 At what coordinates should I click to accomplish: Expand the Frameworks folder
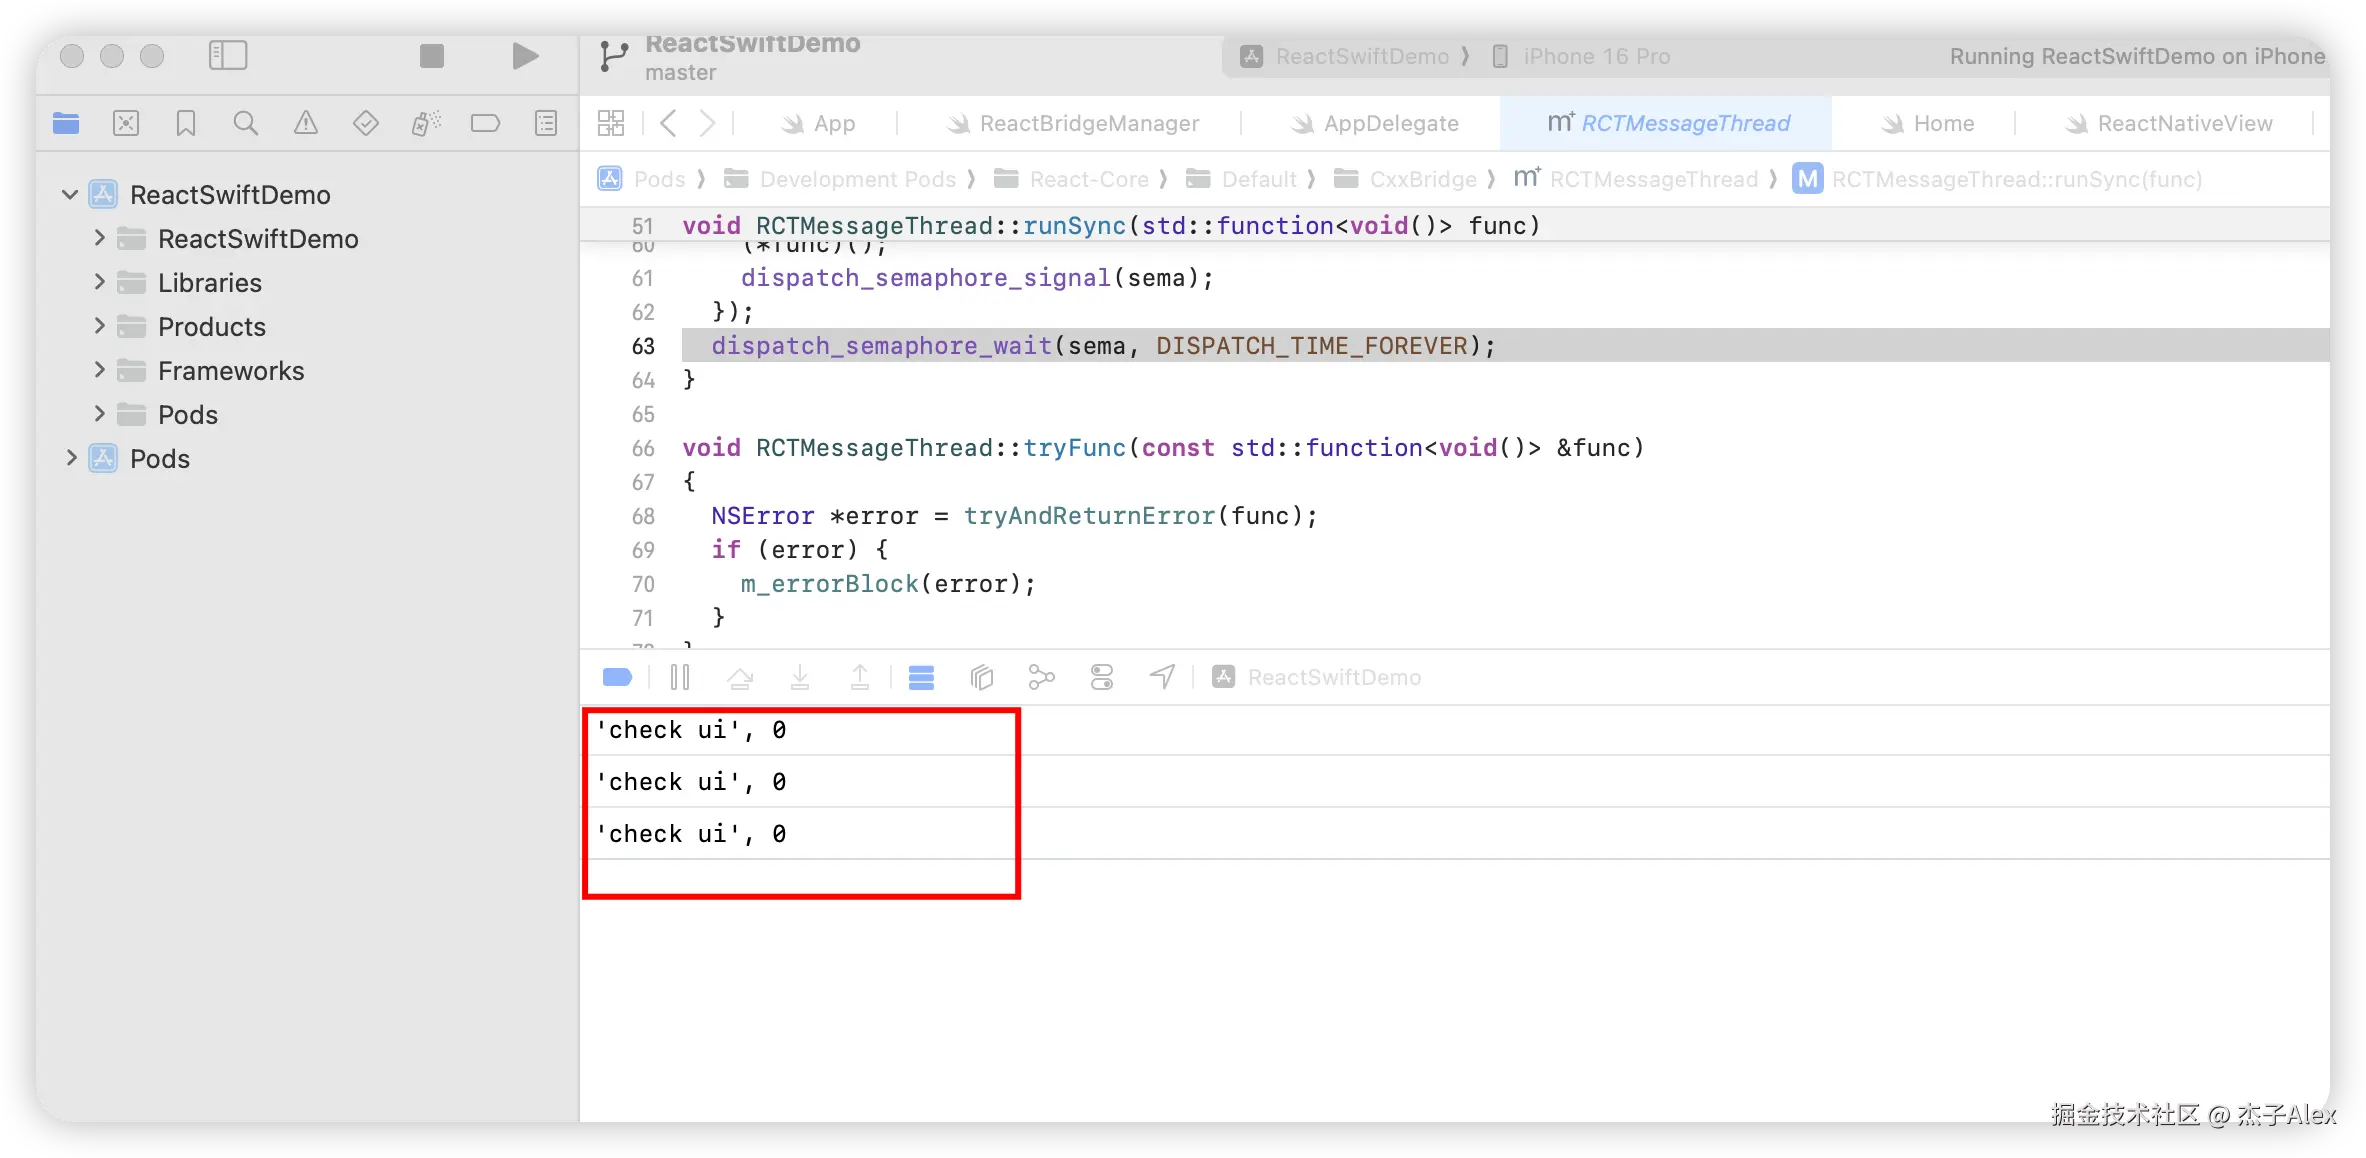99,370
